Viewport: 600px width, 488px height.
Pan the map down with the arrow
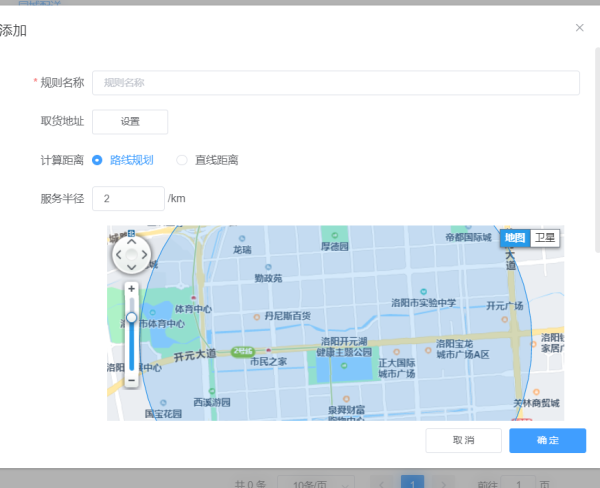pos(131,267)
